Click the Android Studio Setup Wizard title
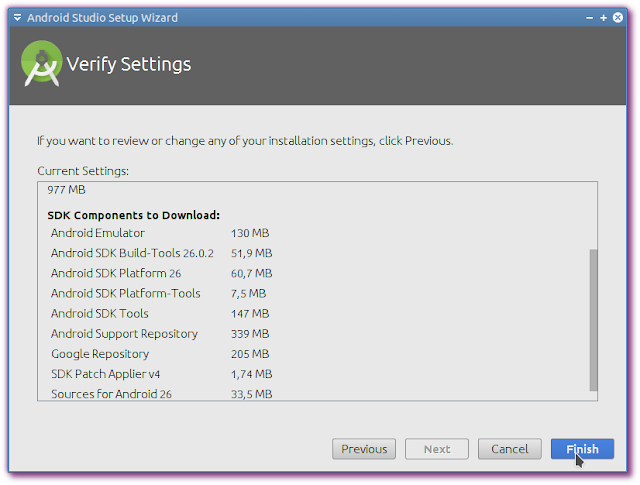 point(102,18)
